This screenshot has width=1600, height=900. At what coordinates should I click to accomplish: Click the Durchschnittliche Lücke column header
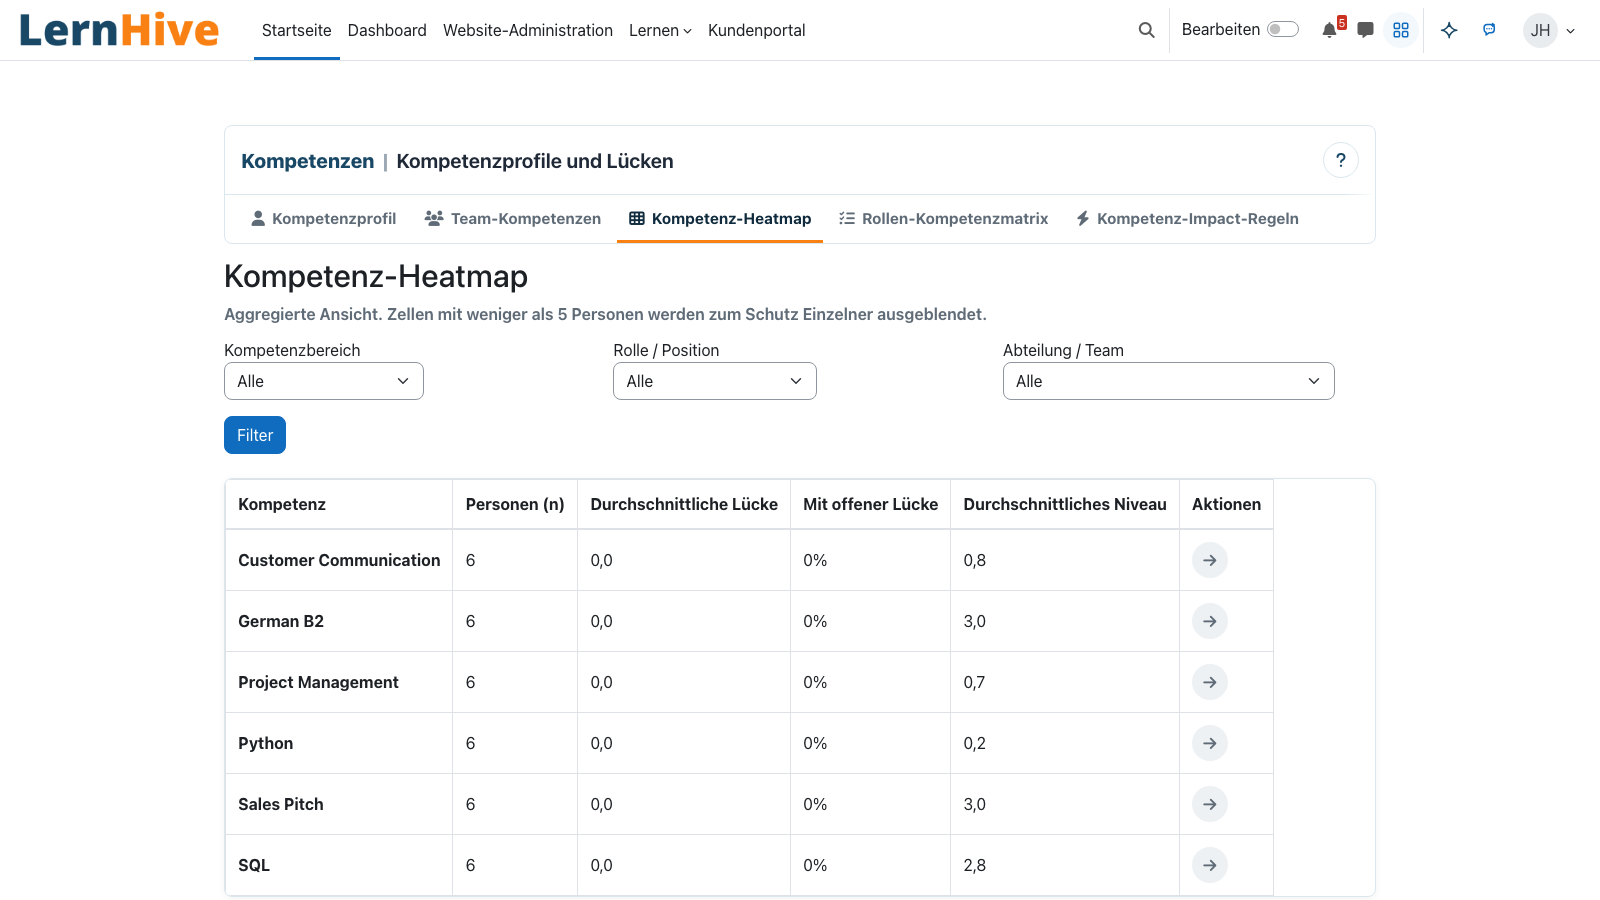click(x=684, y=504)
